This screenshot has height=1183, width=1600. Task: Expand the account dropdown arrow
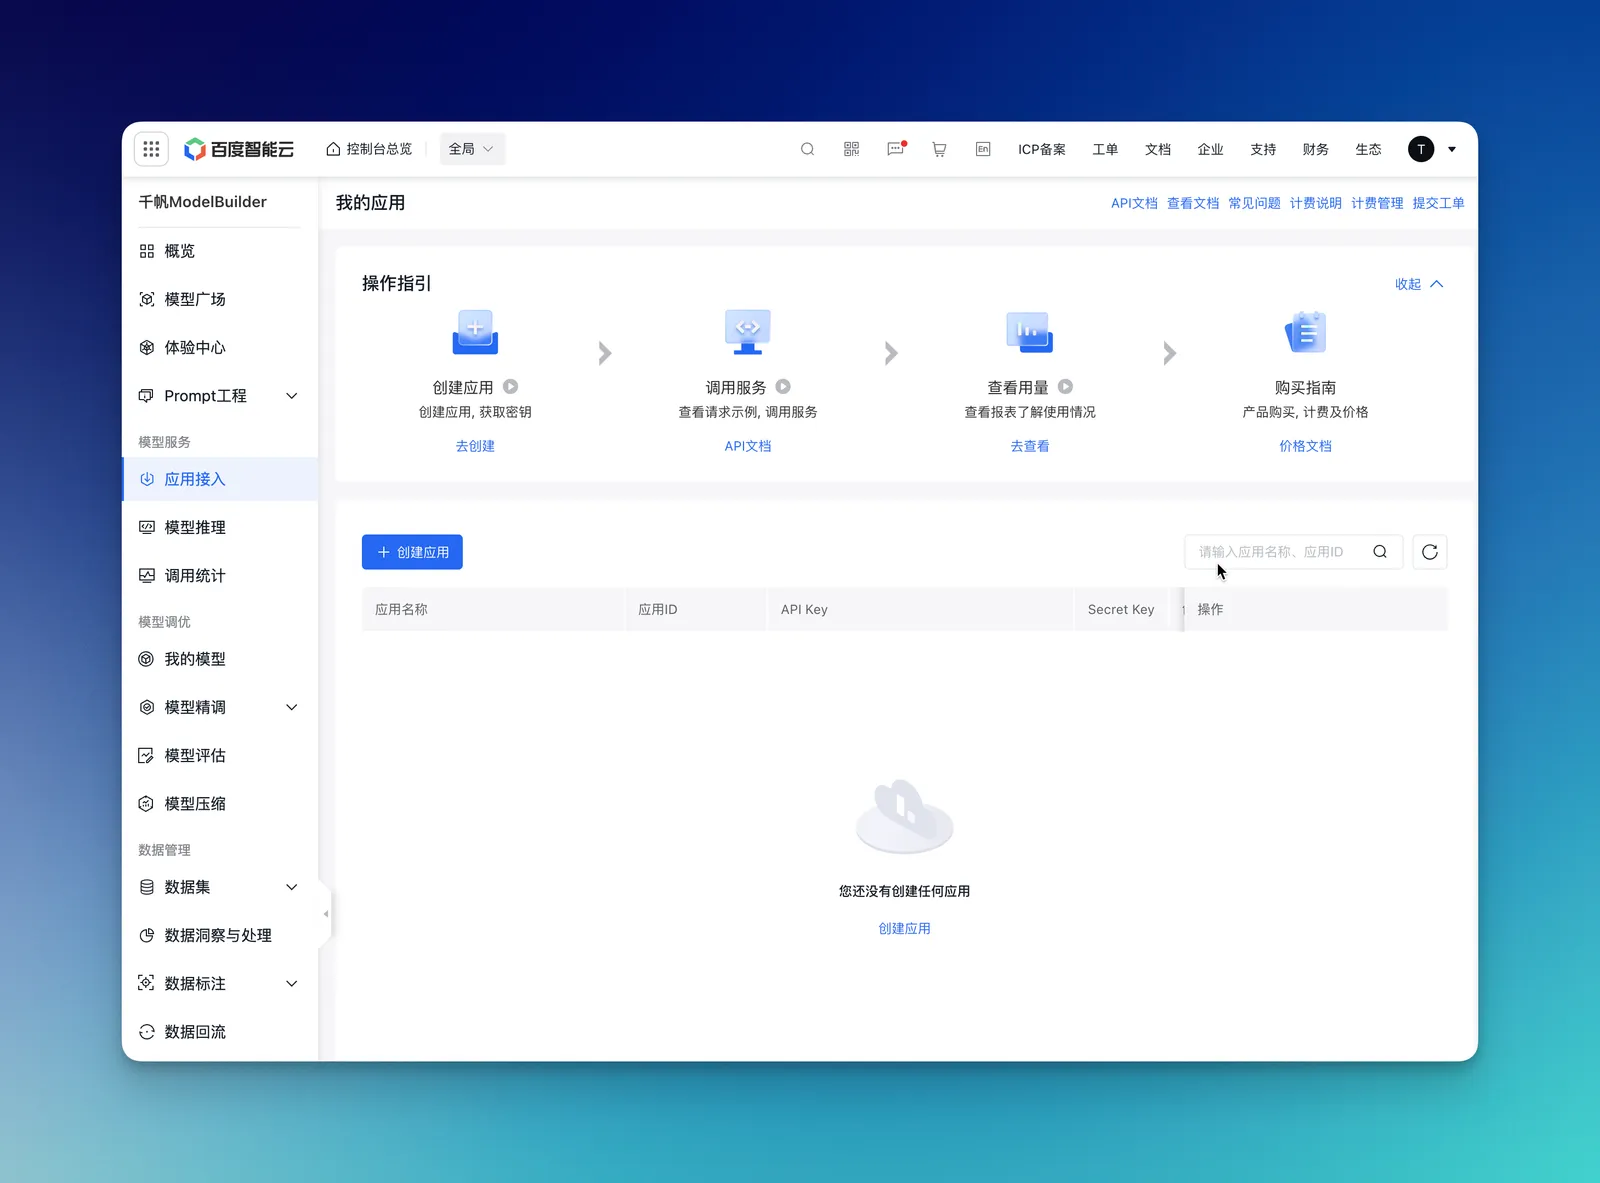(x=1452, y=149)
